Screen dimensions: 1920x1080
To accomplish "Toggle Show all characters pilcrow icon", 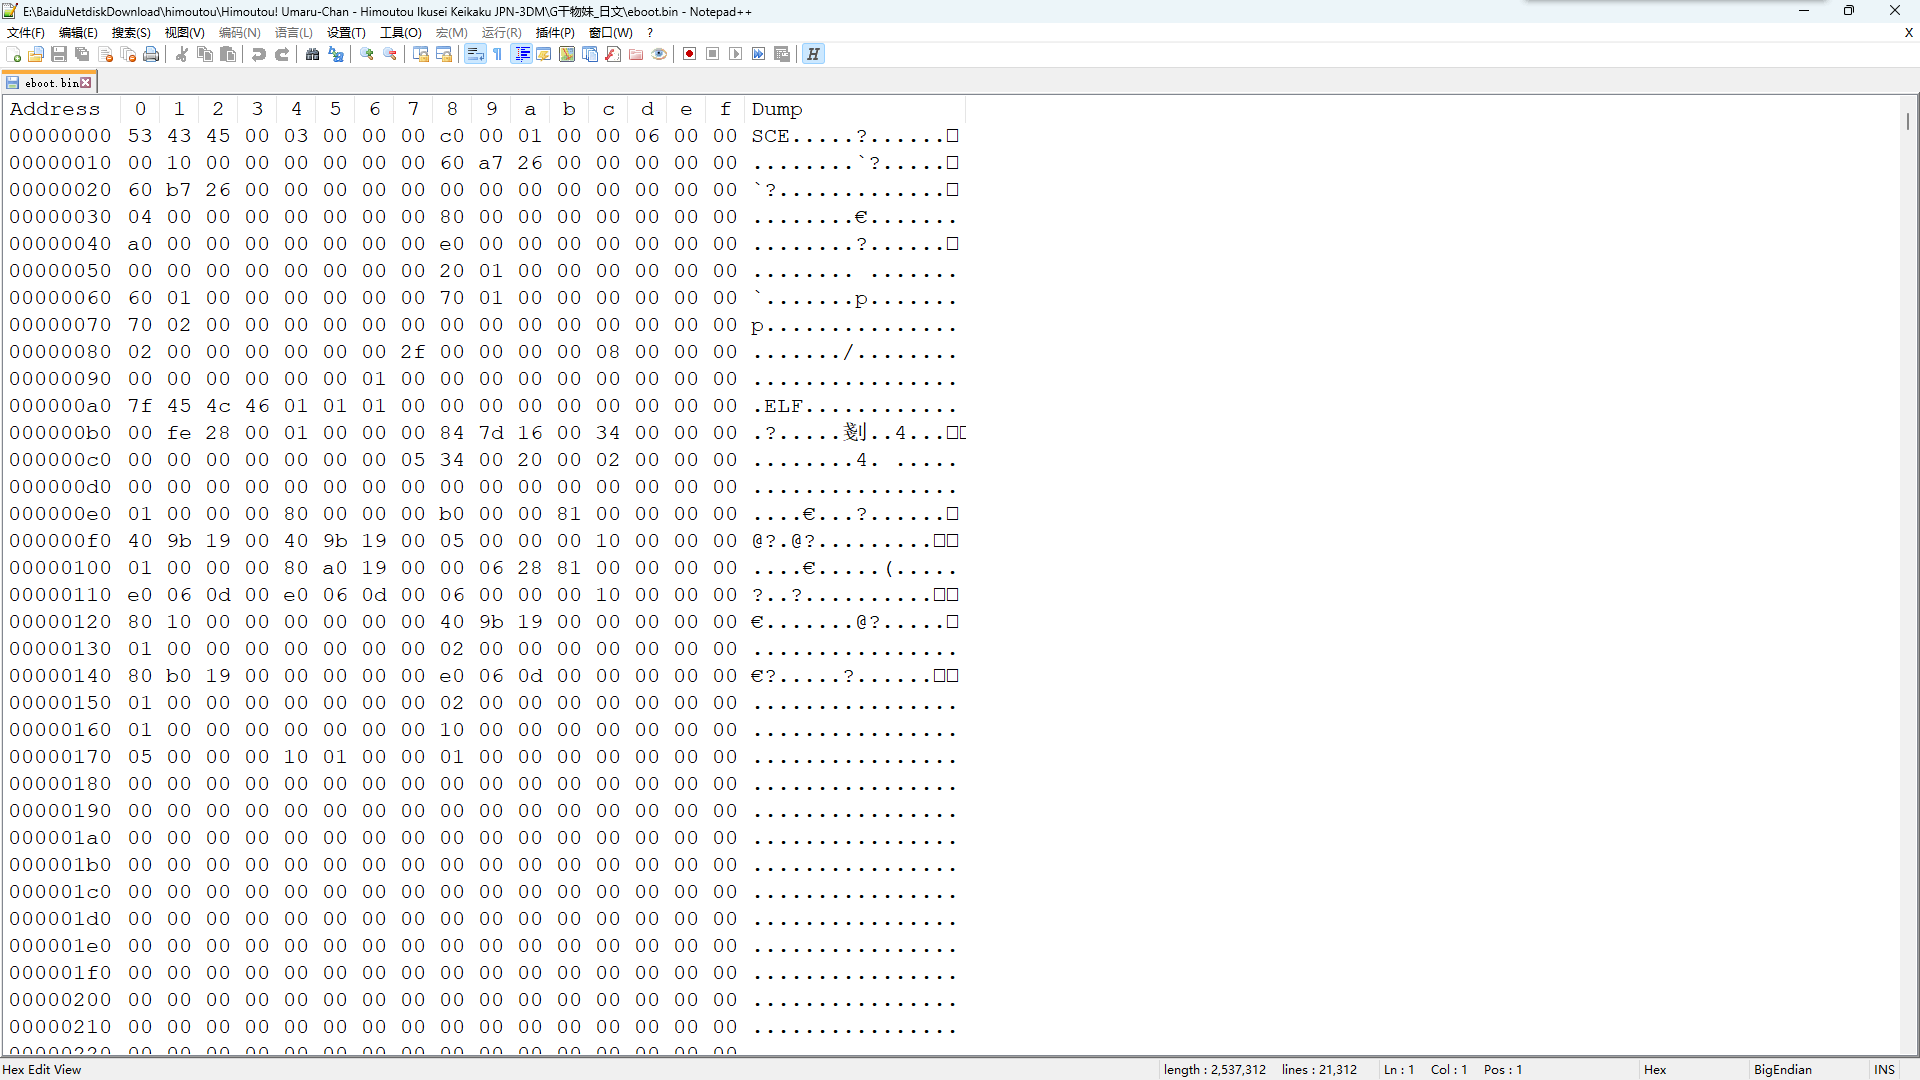I will (498, 54).
